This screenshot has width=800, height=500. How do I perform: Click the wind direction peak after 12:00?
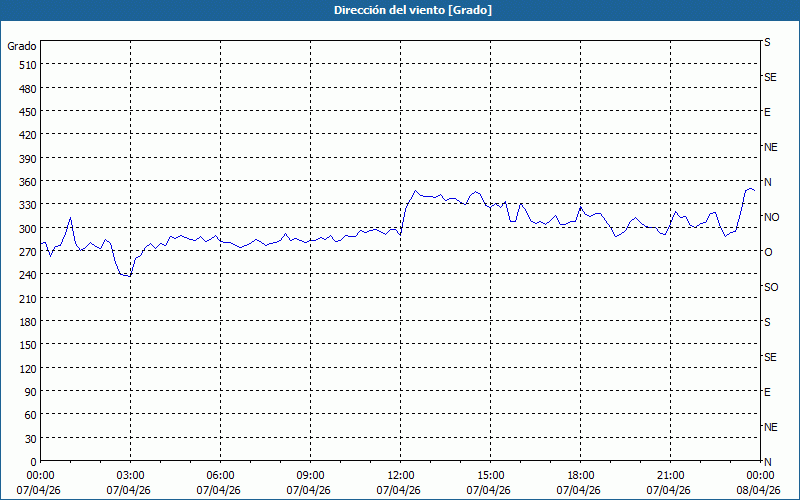click(x=415, y=191)
